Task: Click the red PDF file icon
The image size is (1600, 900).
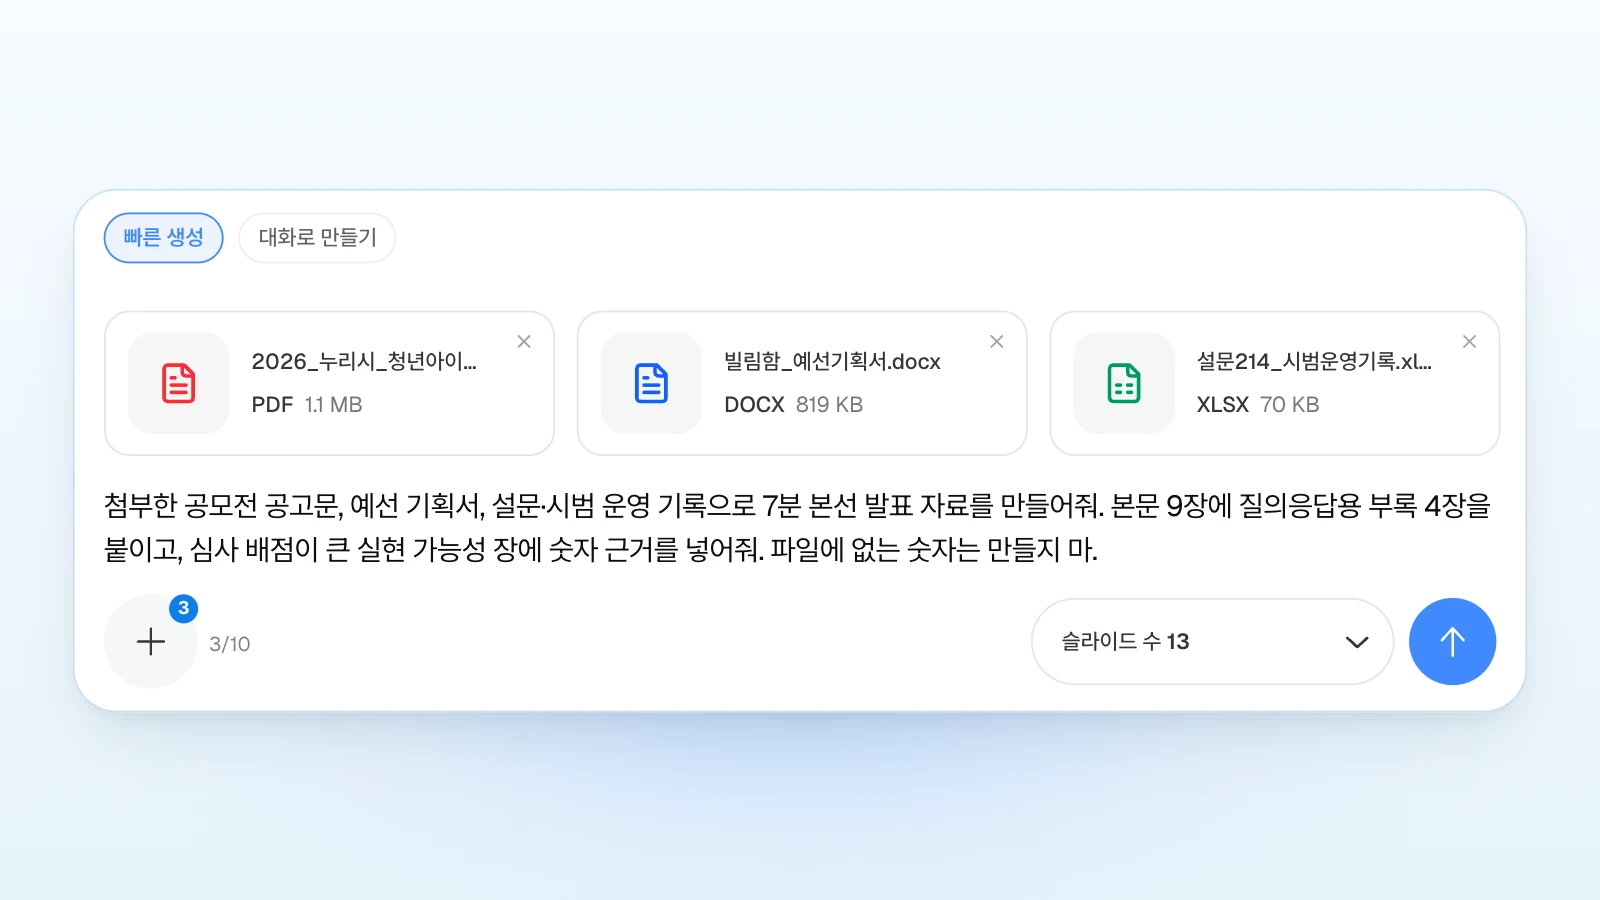Action: click(x=179, y=383)
